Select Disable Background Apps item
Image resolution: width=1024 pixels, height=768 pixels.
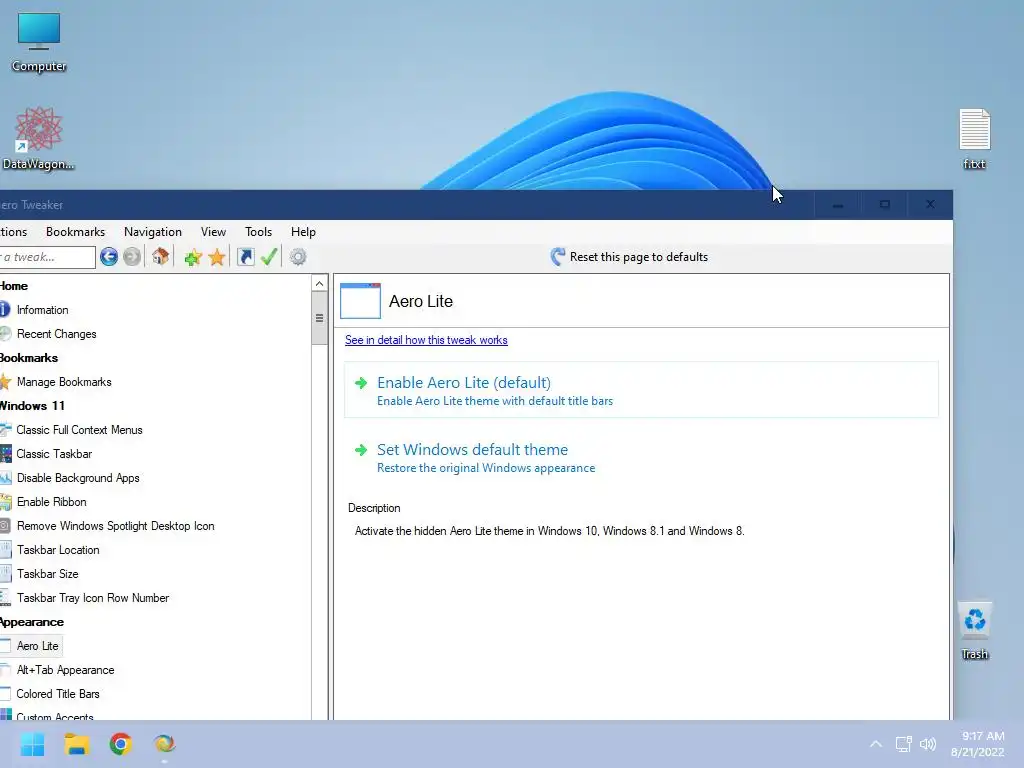[78, 478]
